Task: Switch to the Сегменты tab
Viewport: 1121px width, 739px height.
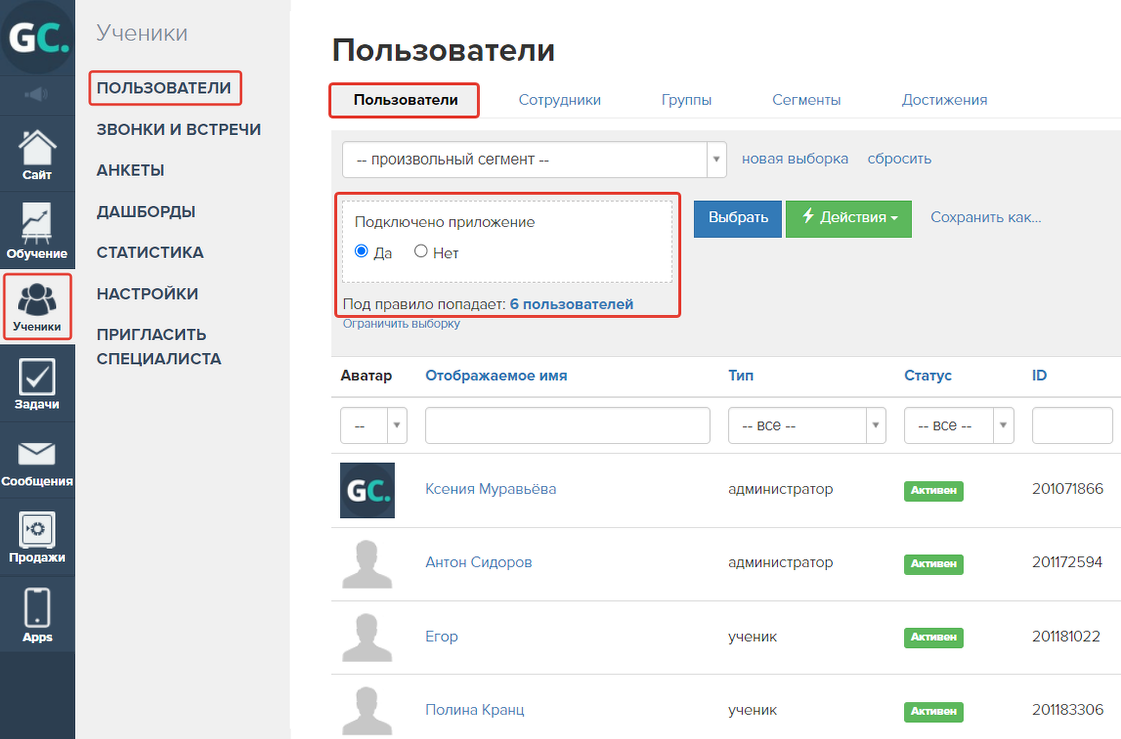Action: [806, 100]
